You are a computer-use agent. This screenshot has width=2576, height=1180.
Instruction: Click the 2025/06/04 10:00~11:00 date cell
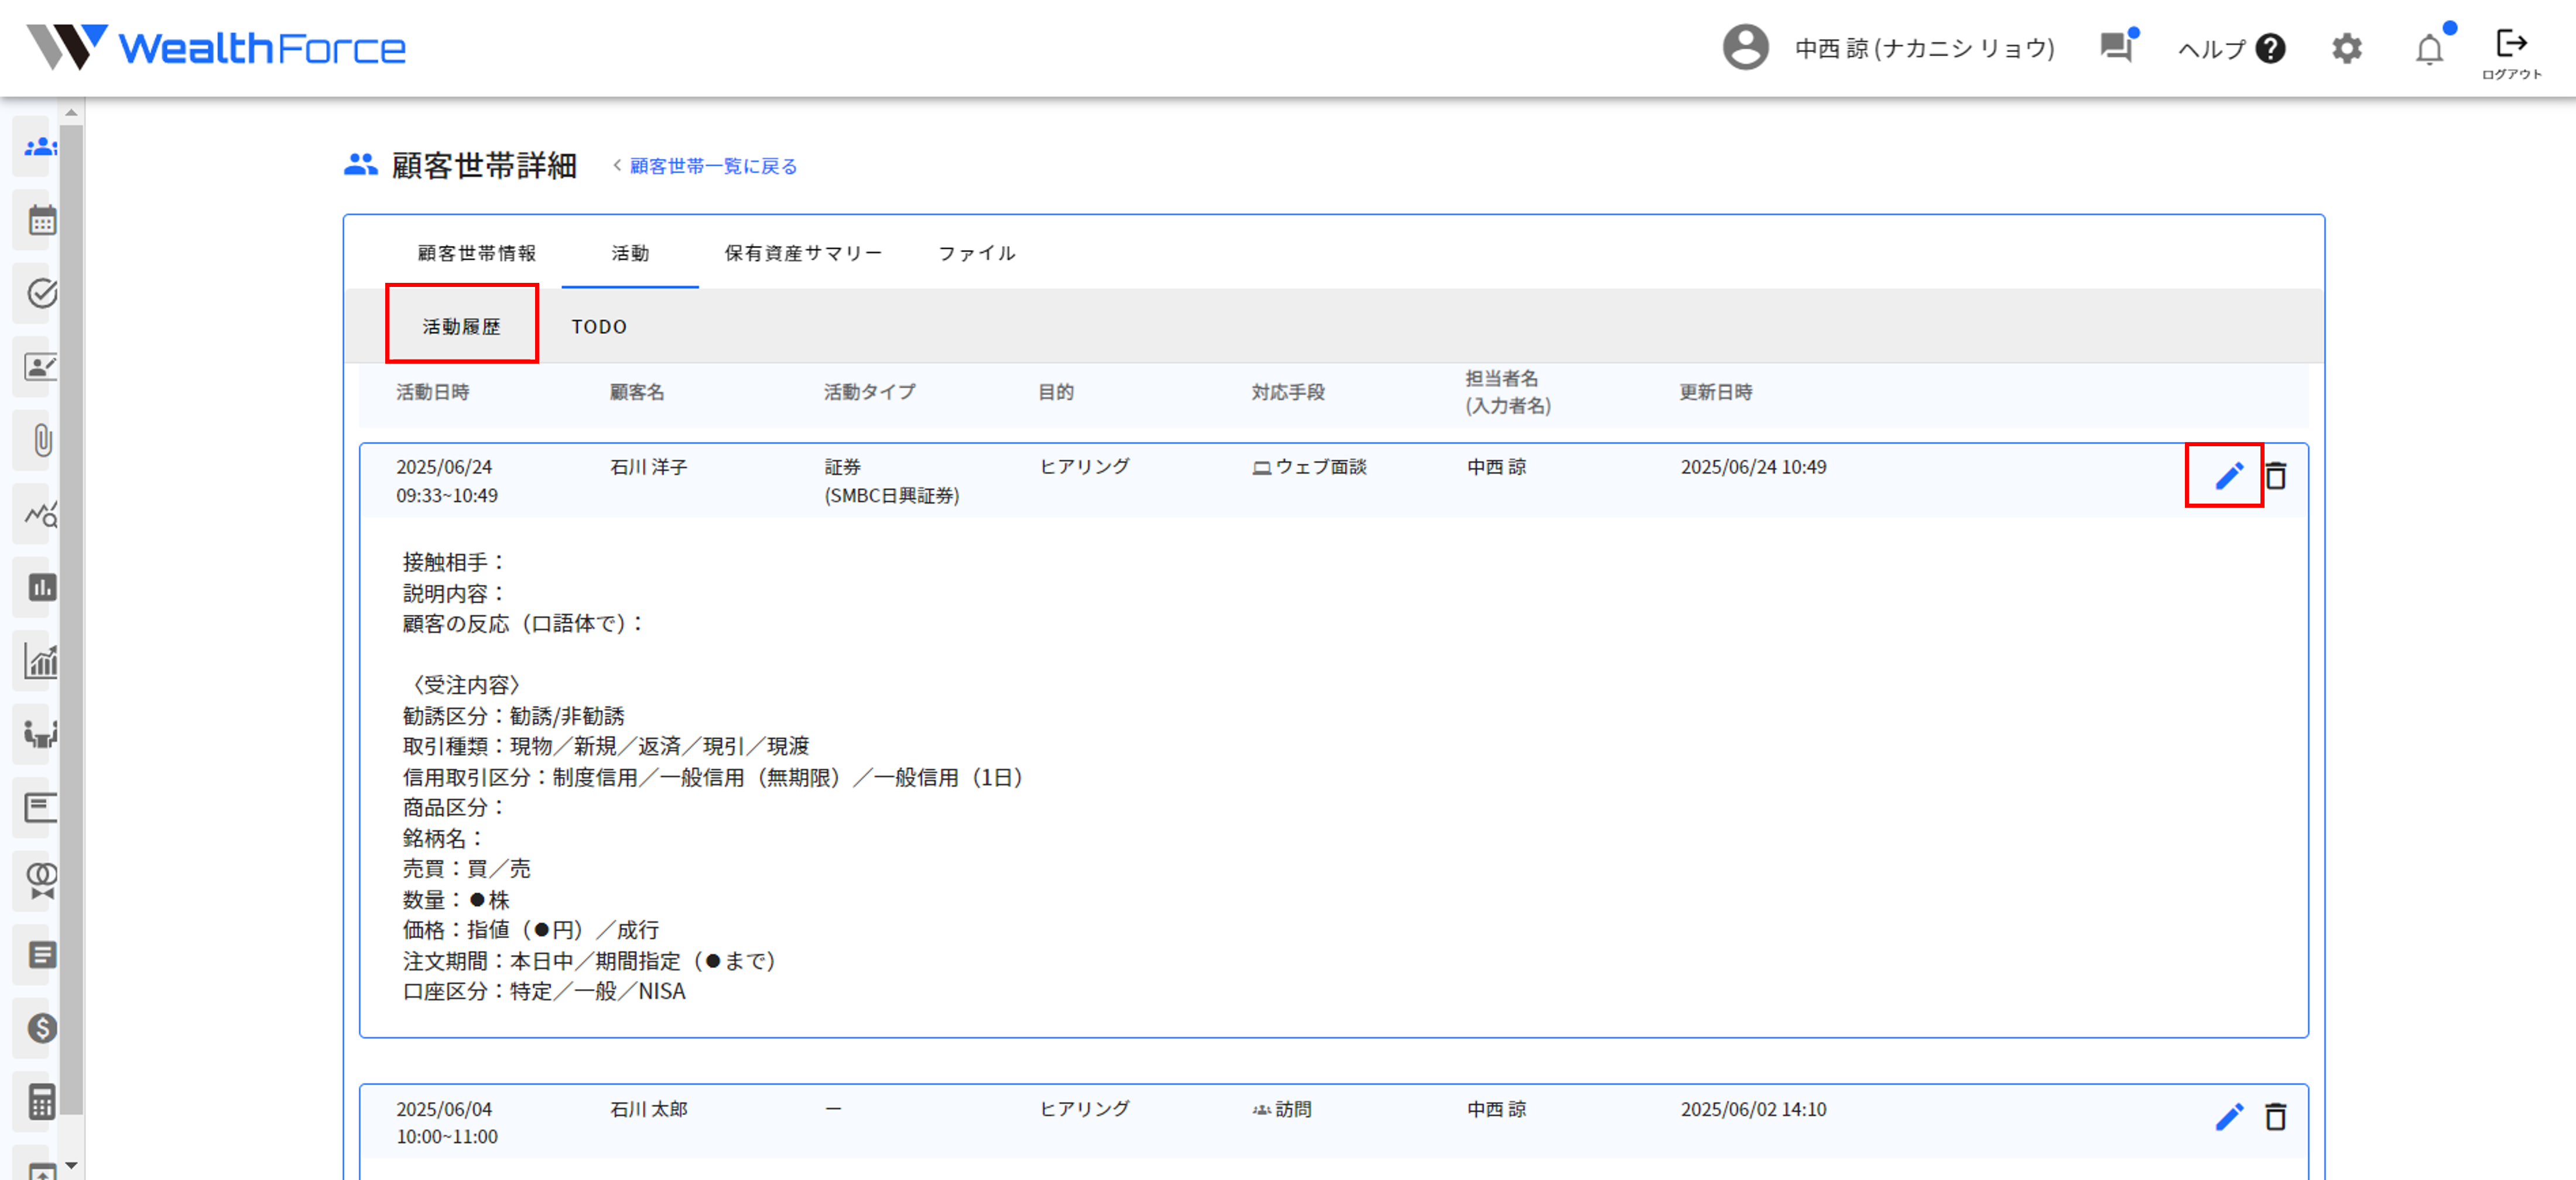tap(447, 1123)
